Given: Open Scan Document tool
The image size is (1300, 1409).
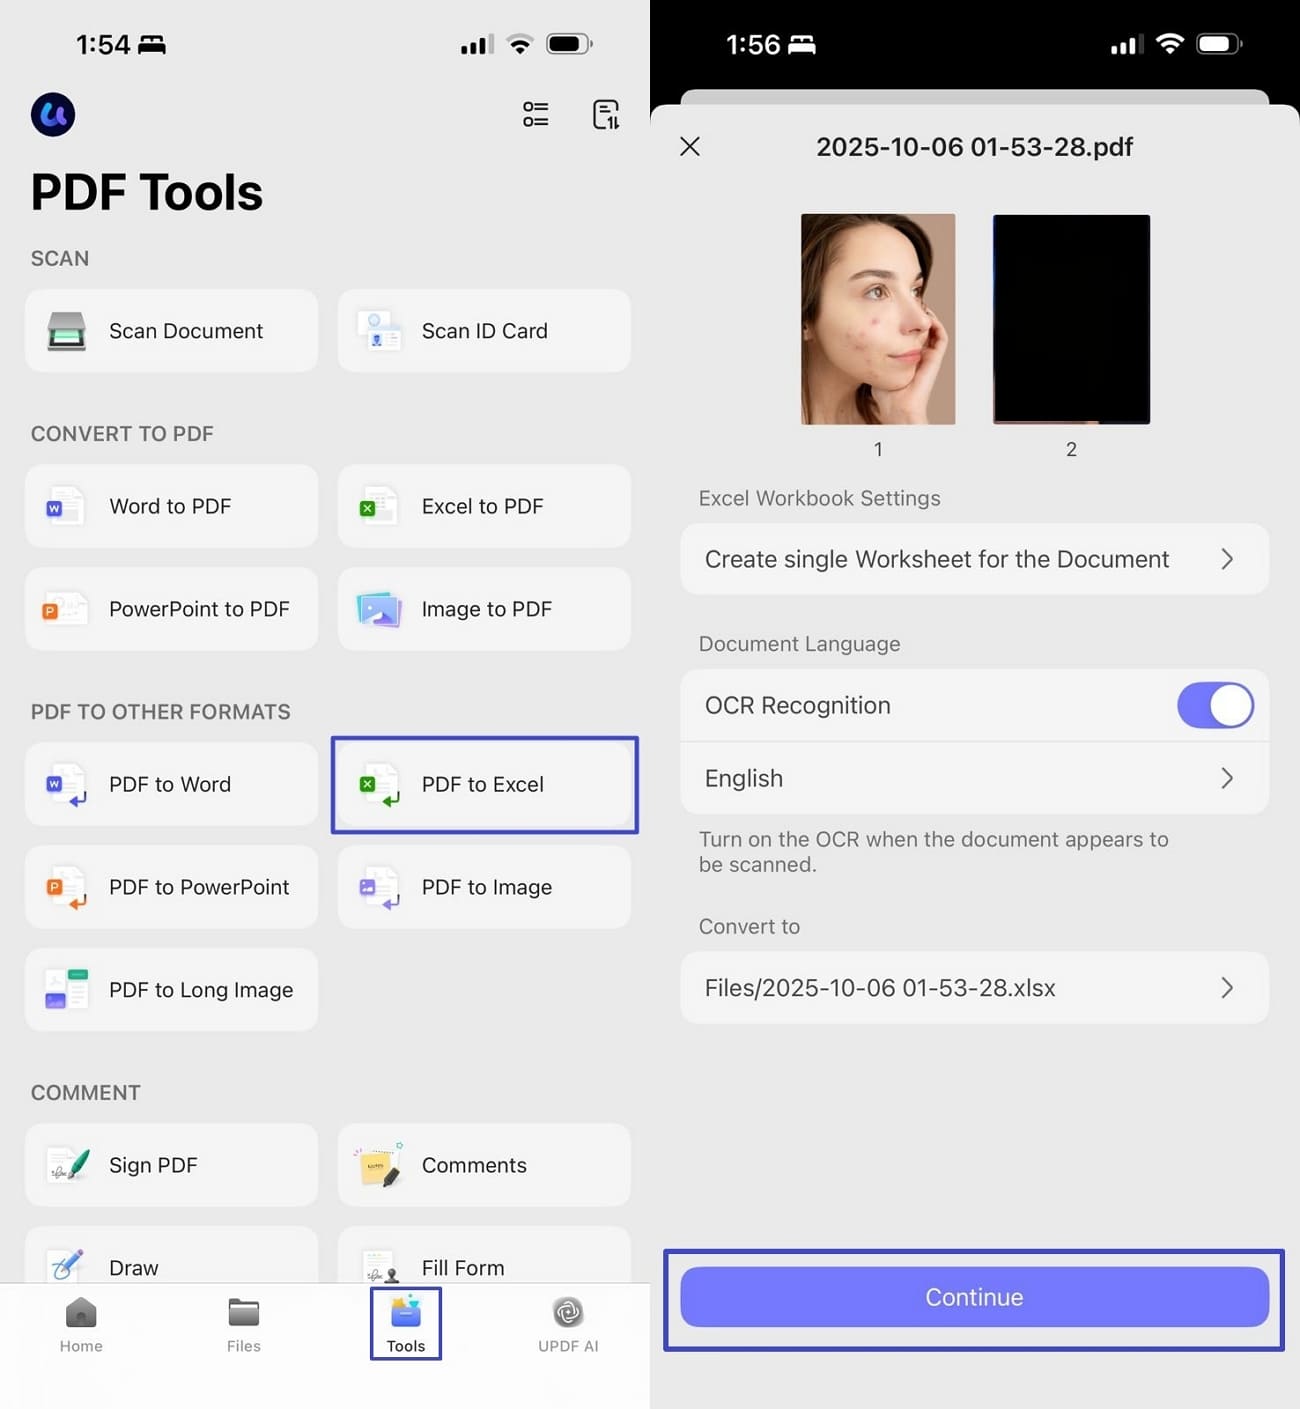Looking at the screenshot, I should tap(171, 331).
